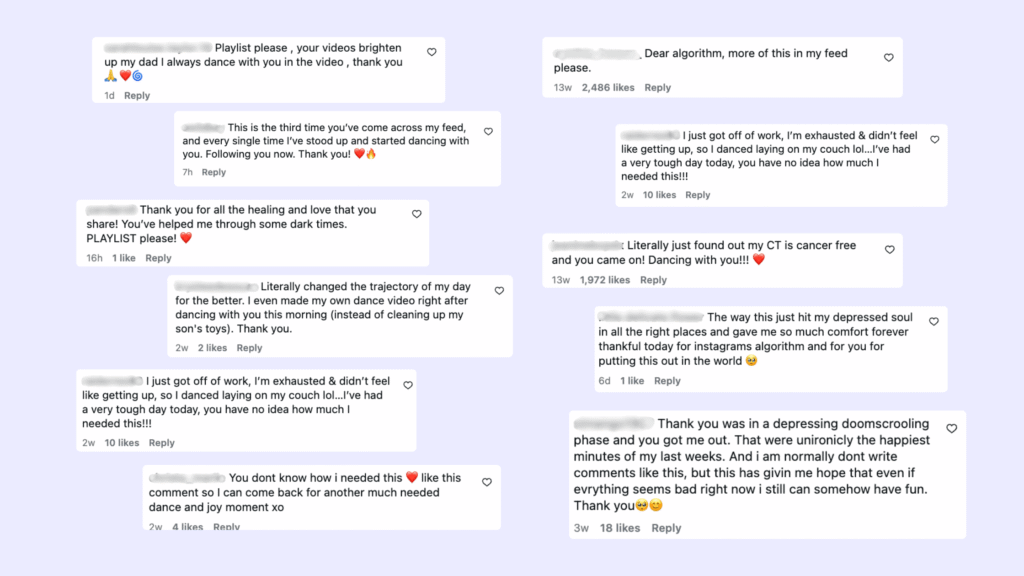Like the 'changed the trajectory of my day' comment
The width and height of the screenshot is (1024, 576).
(499, 291)
